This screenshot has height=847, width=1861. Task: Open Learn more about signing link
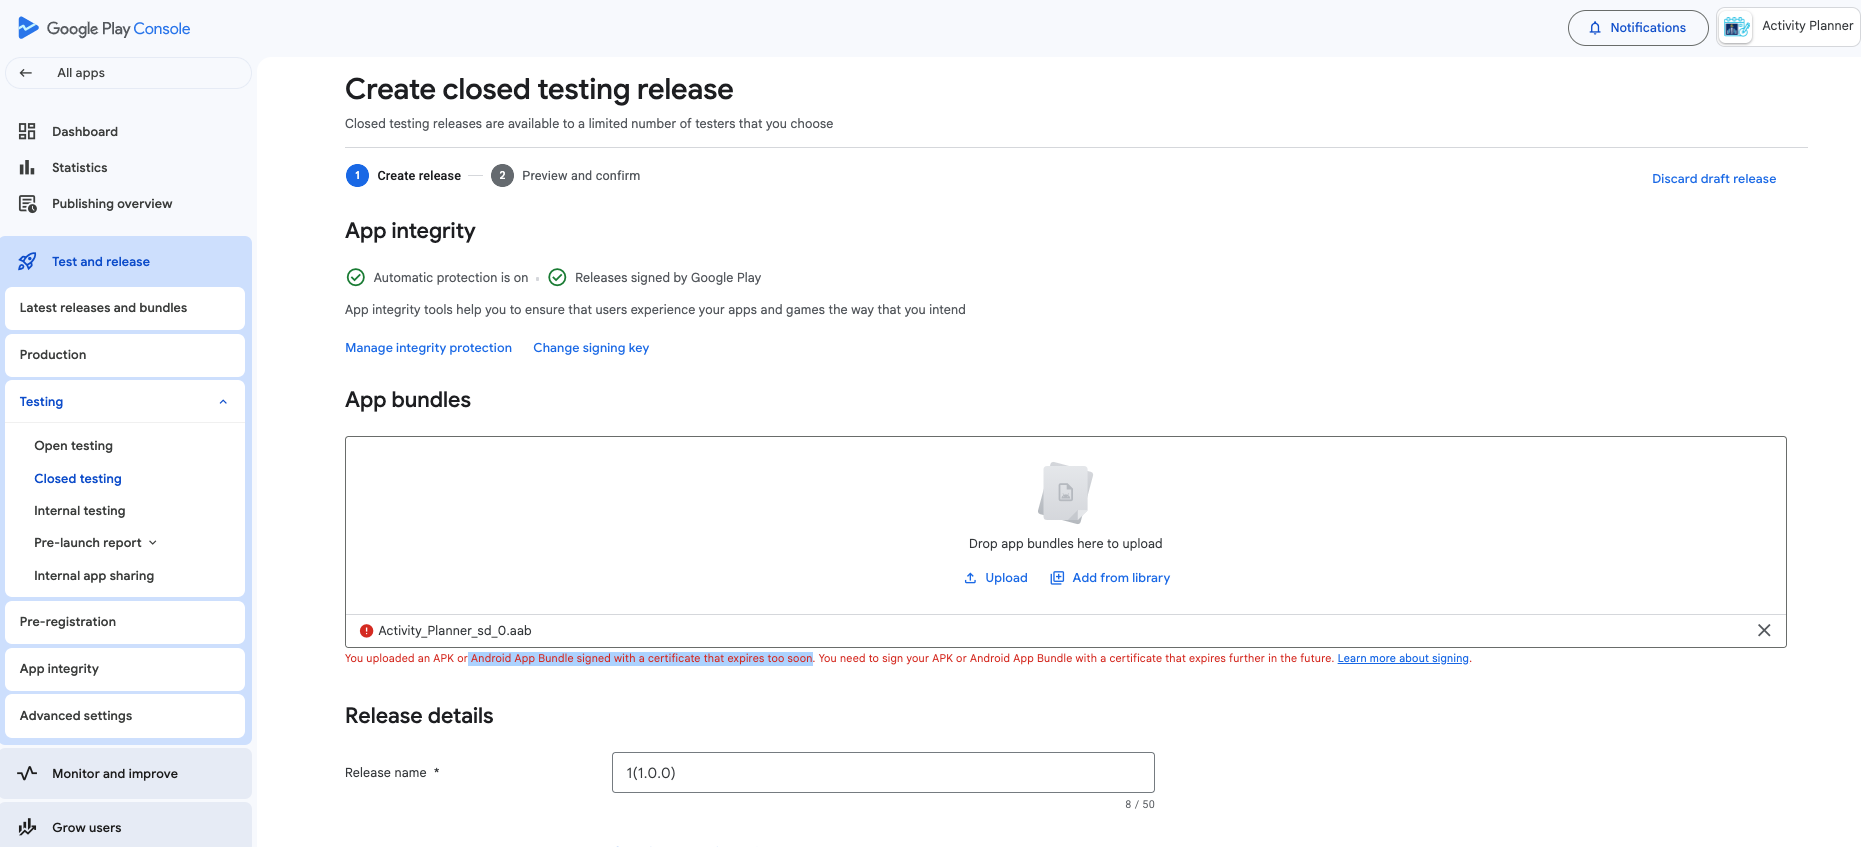1402,659
